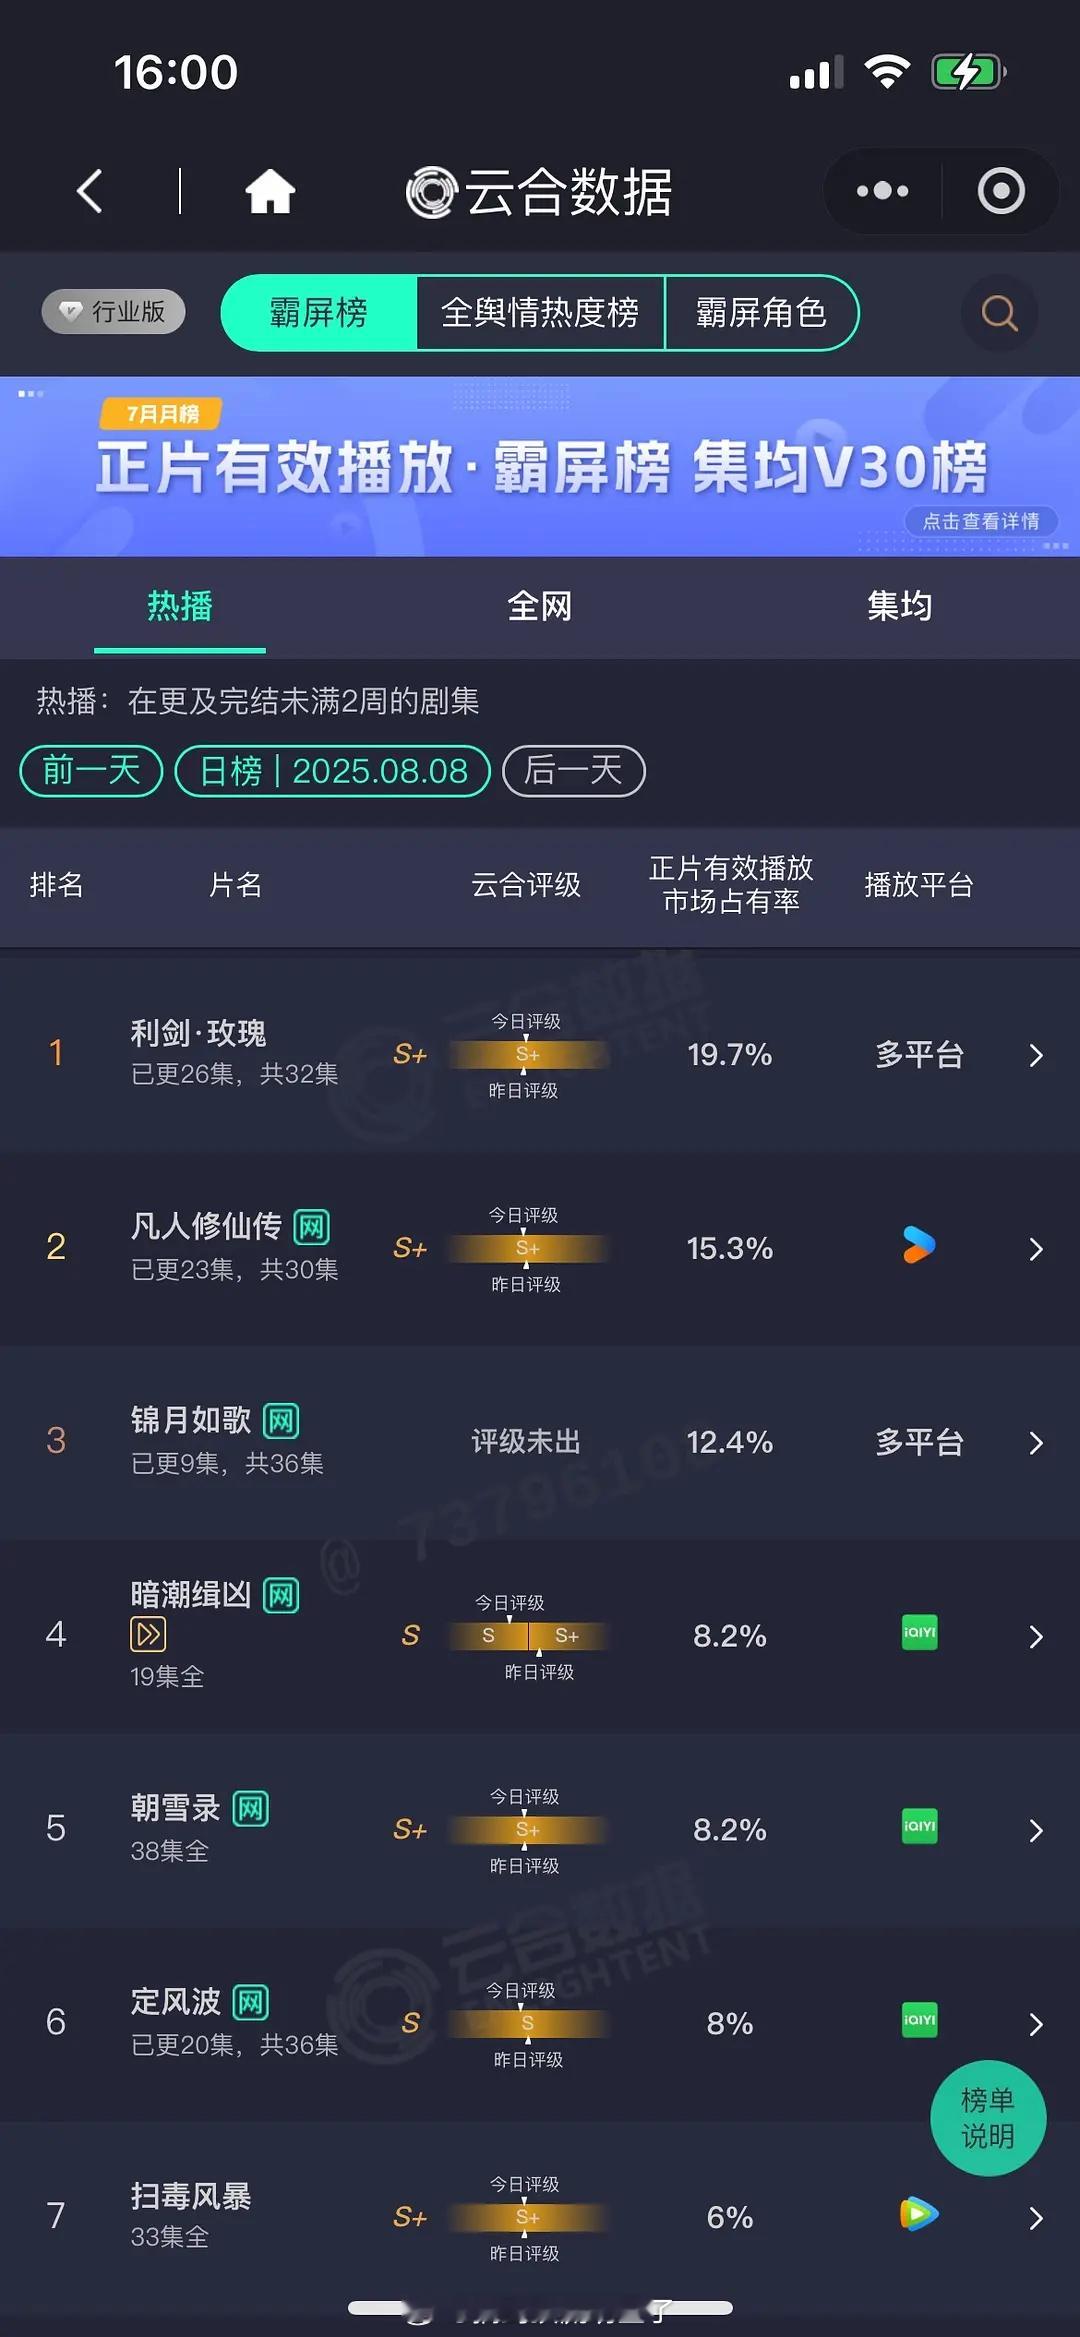
Task: Tap the Tencent Video icon for 扫毒风暴
Action: pos(919,2214)
